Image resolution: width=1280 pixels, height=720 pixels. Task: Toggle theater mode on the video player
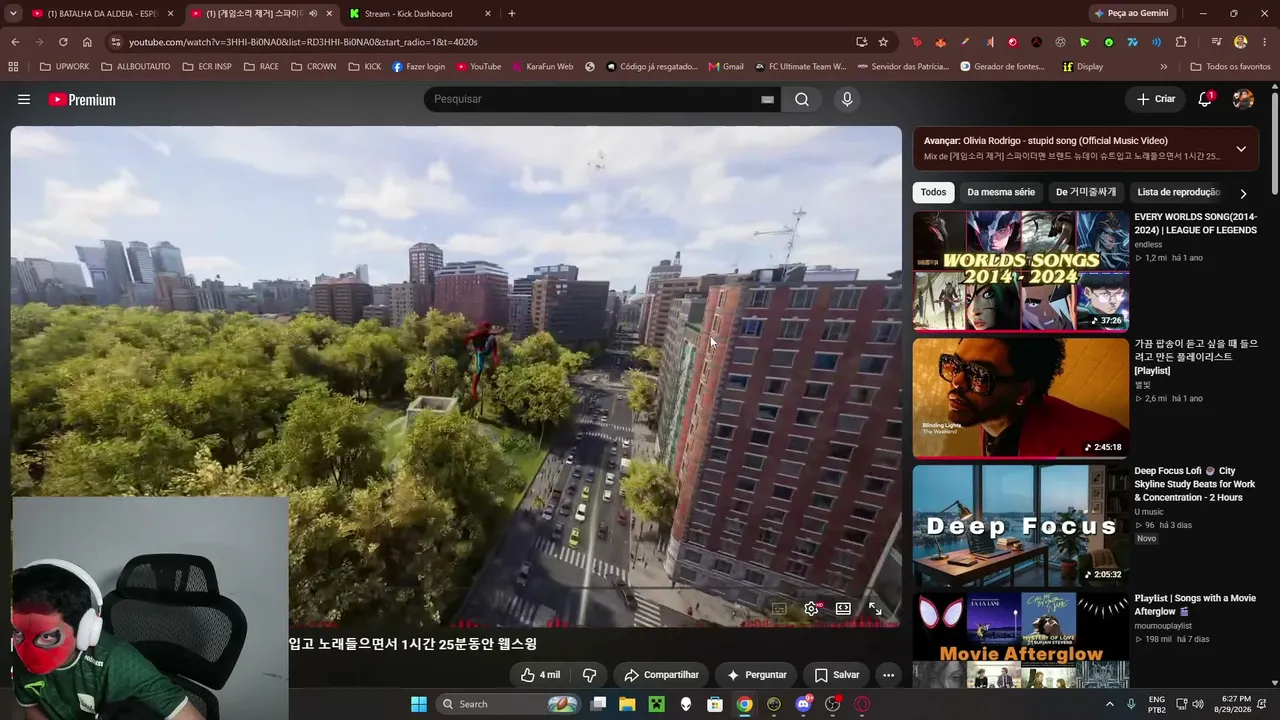tap(843, 608)
